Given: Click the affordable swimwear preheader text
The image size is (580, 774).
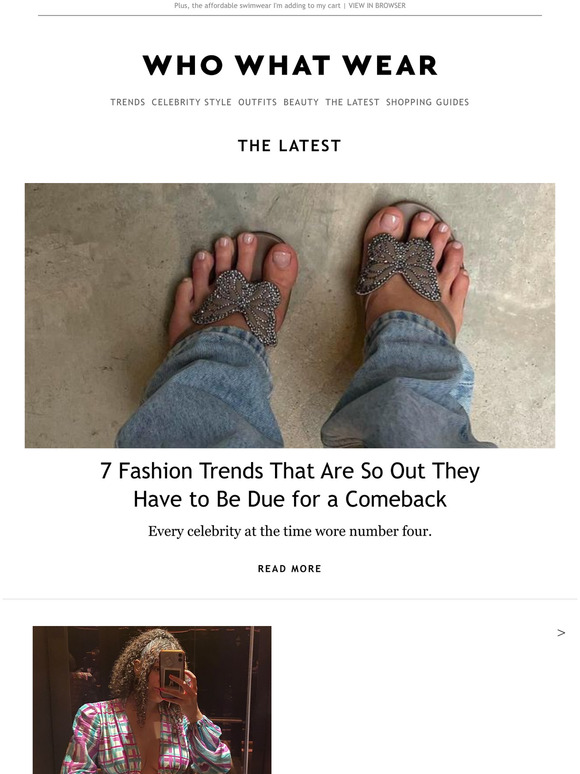Looking at the screenshot, I should (257, 5).
